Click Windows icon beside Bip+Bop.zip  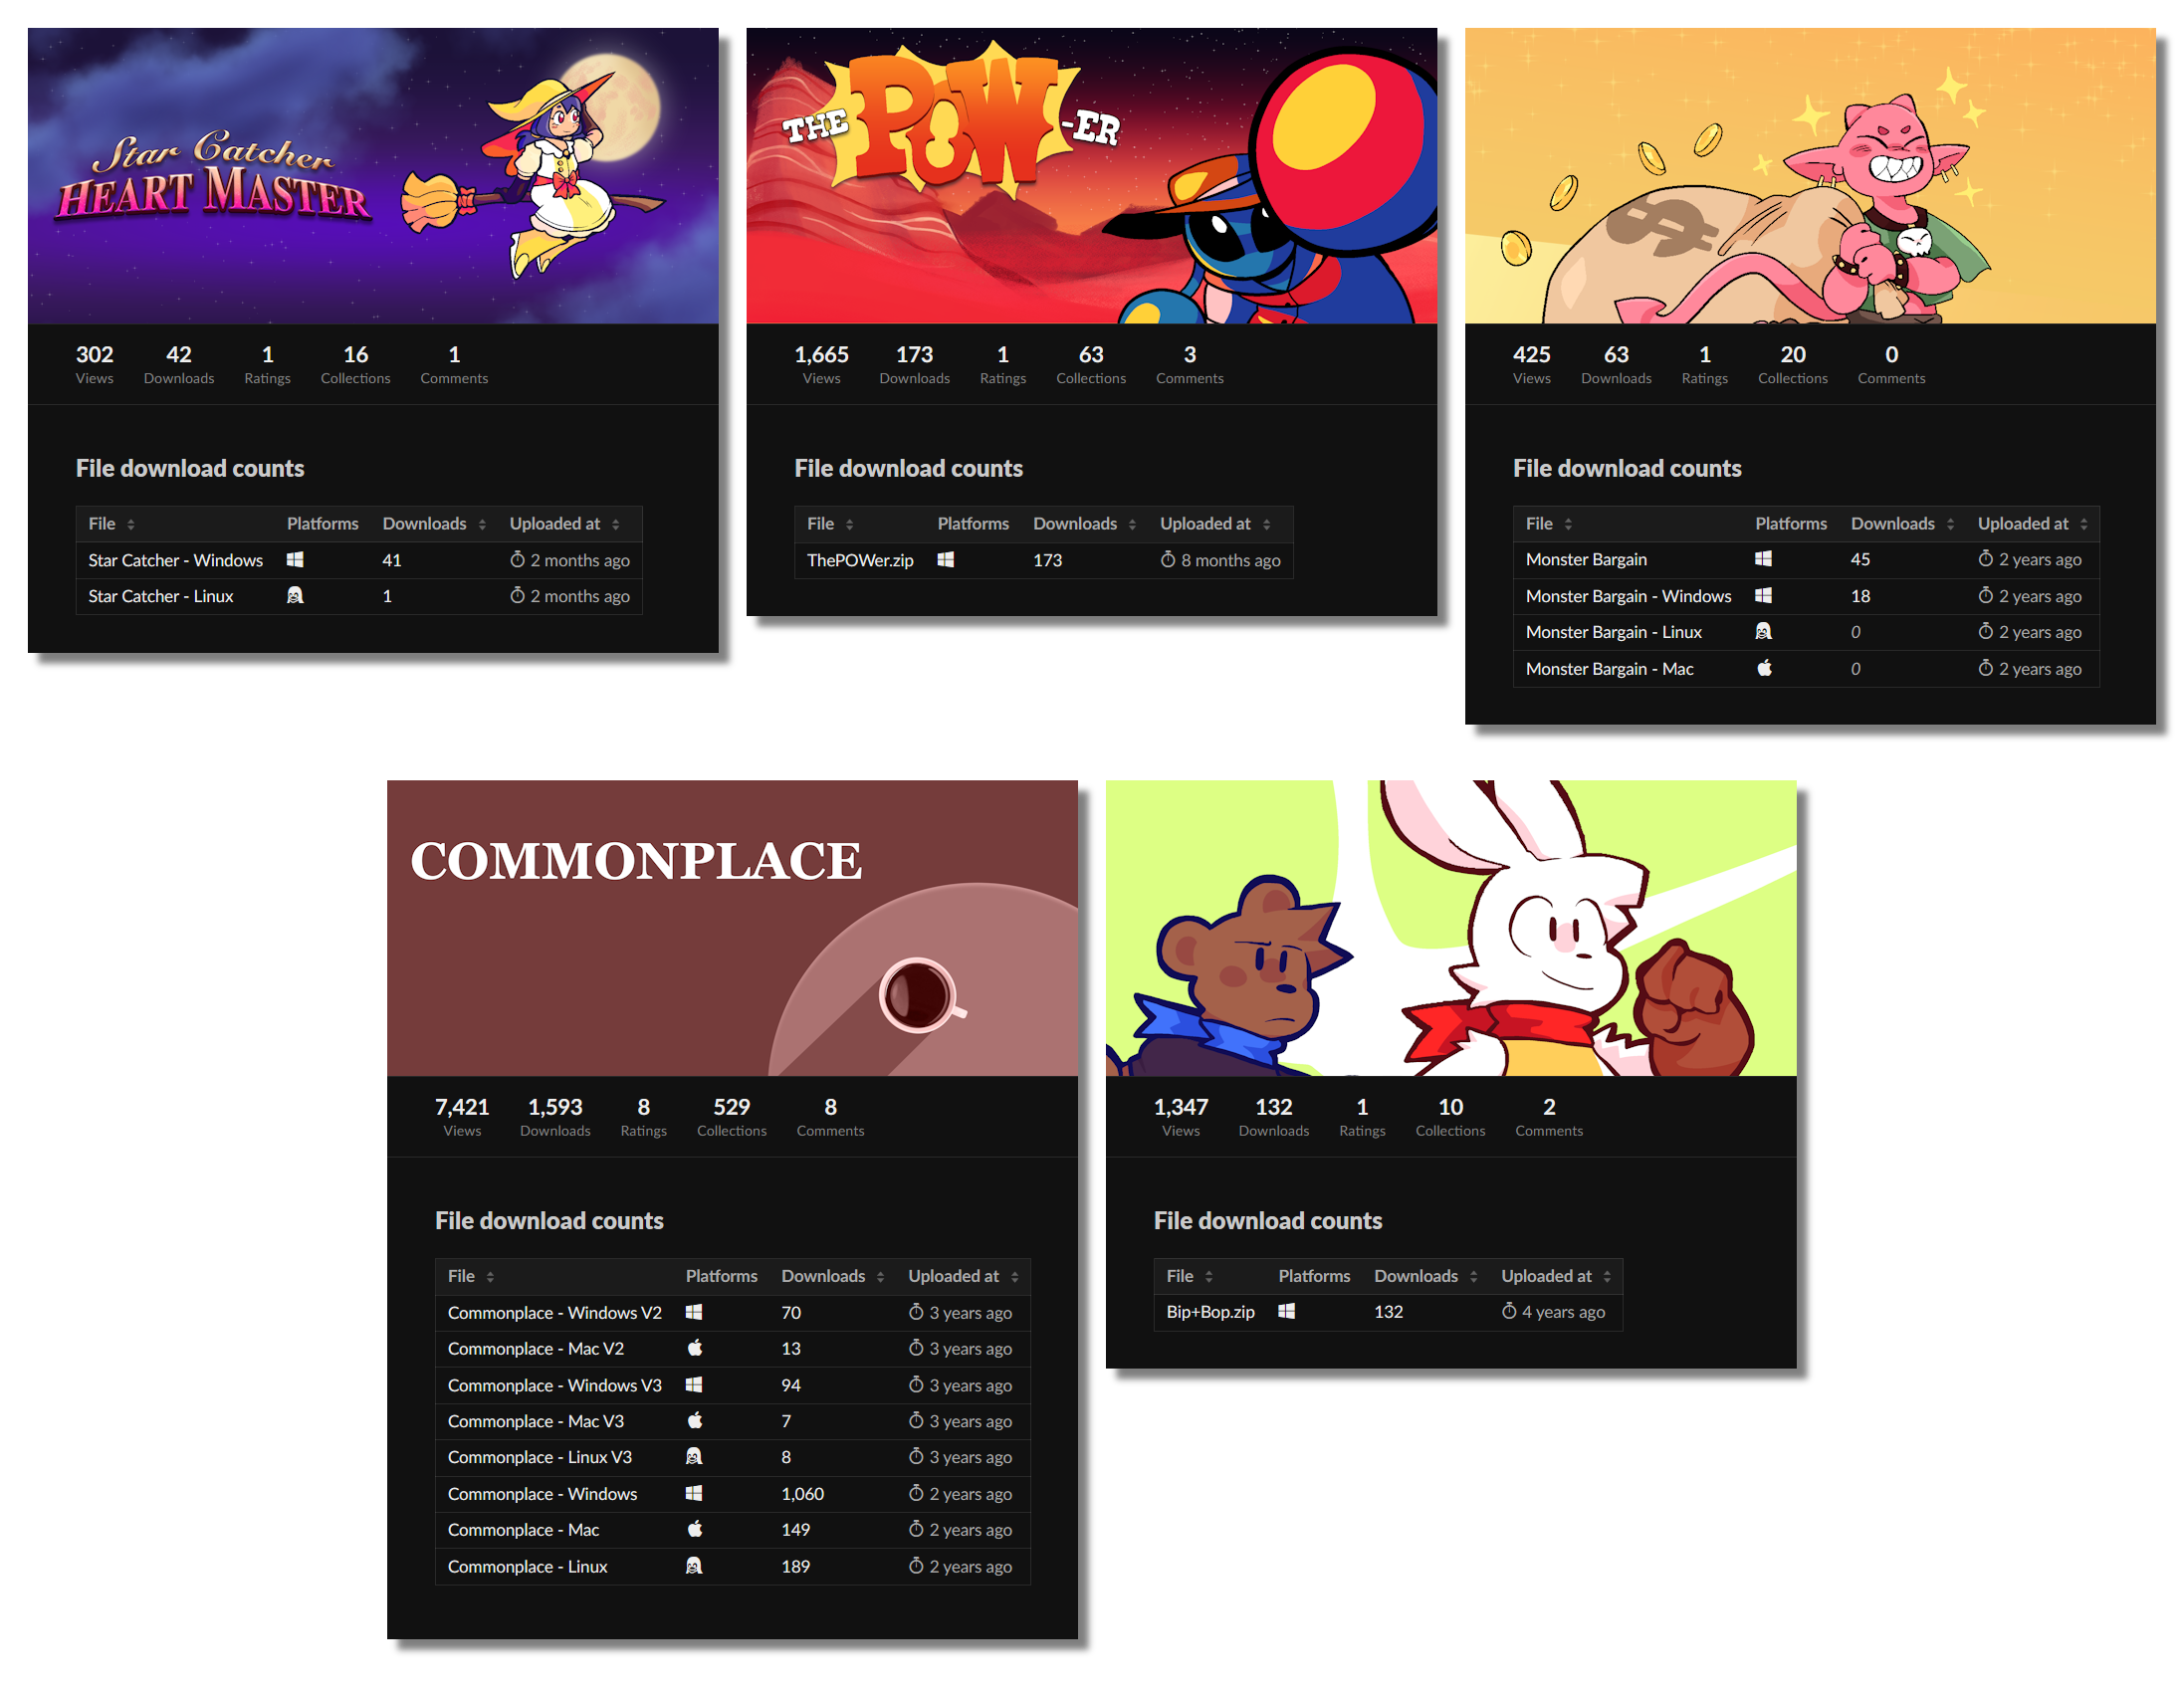pos(1286,1311)
